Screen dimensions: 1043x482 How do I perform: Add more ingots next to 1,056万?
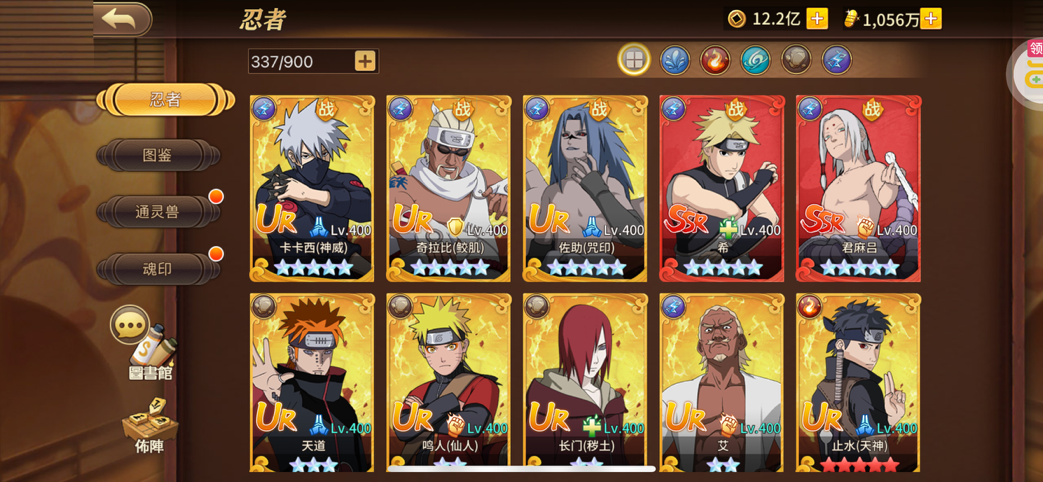[931, 19]
